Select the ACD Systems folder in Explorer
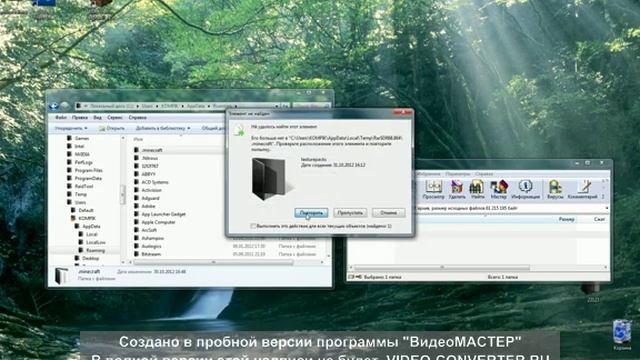 point(151,182)
